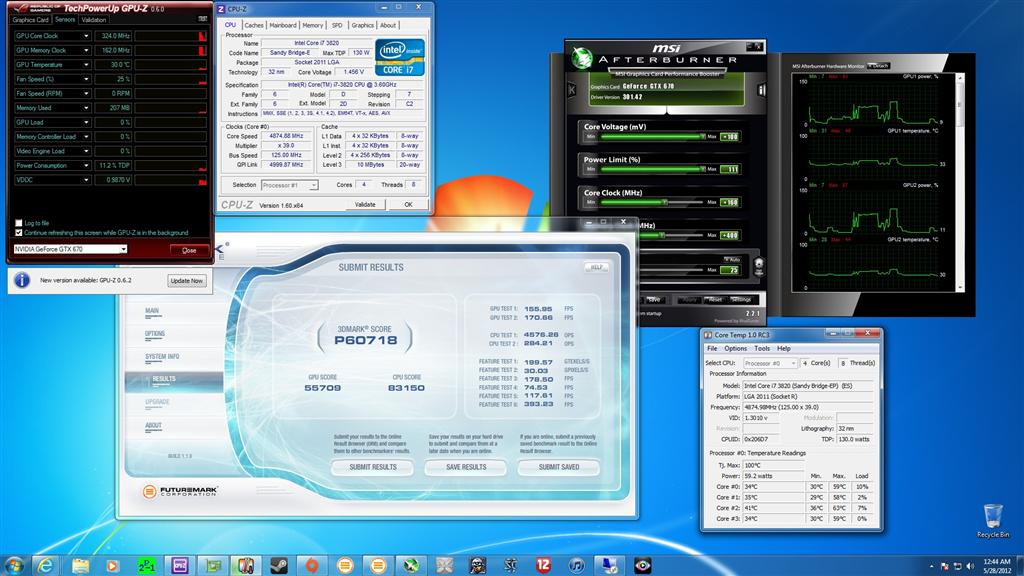Toggle the fan speed Auto button

point(733,259)
